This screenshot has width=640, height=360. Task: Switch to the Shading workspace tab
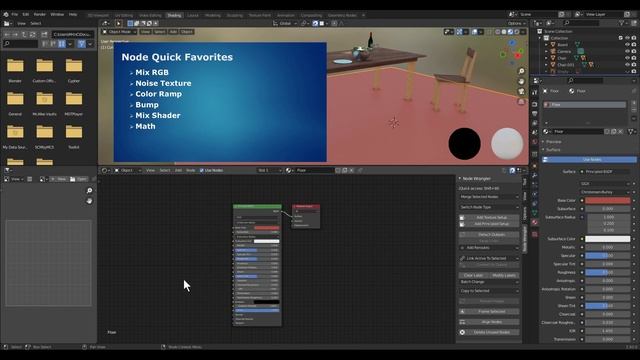pos(174,16)
